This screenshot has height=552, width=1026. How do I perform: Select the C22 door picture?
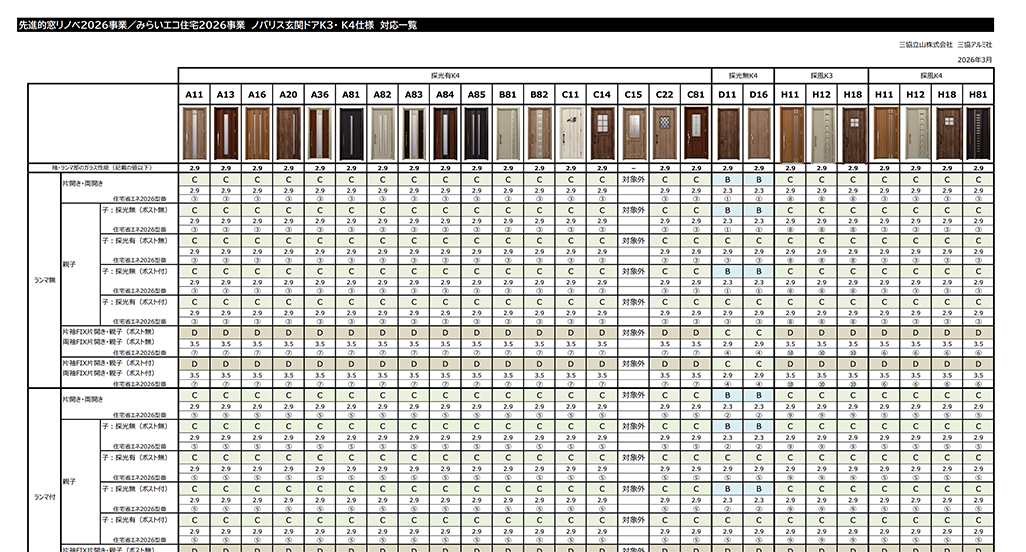point(664,133)
